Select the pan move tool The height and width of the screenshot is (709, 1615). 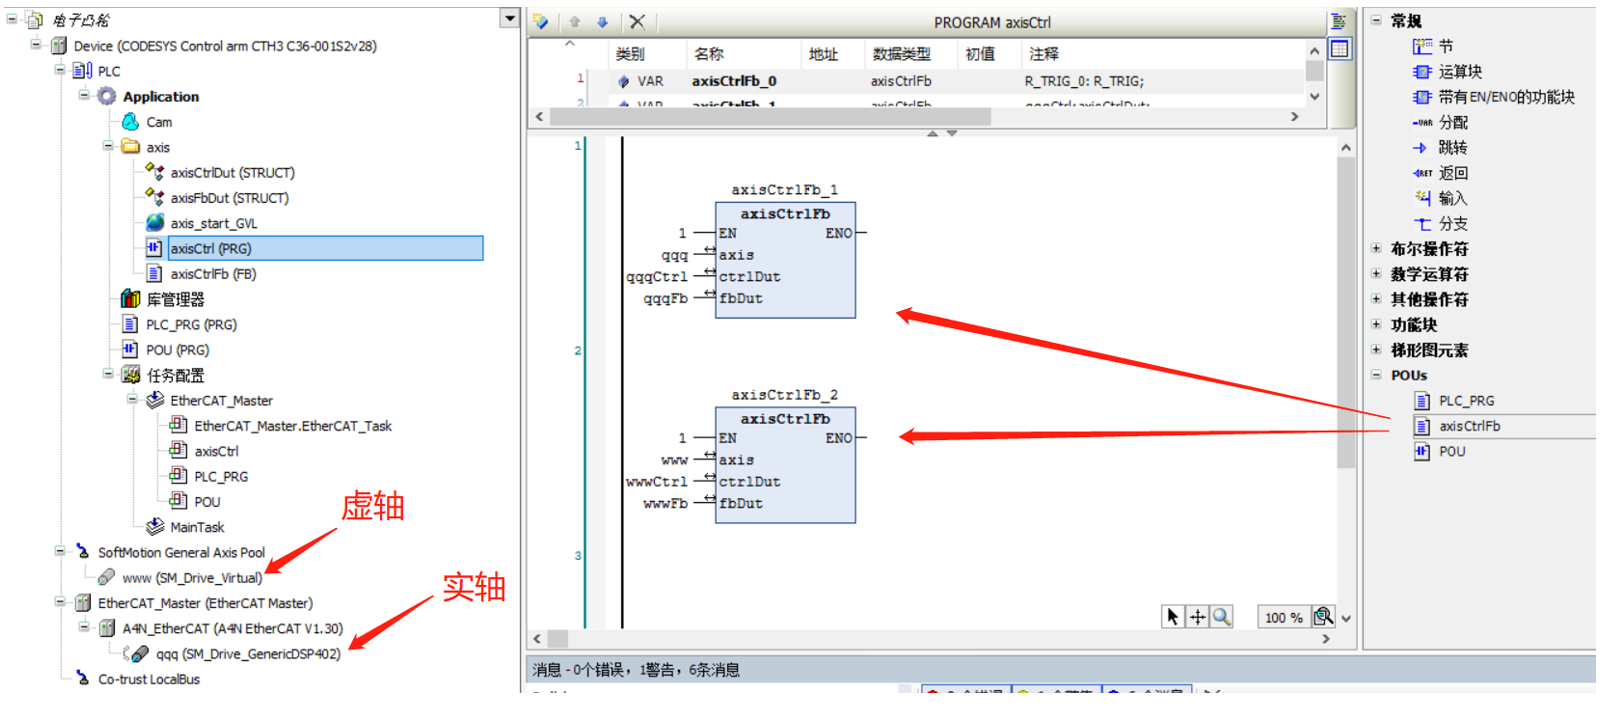click(1197, 617)
